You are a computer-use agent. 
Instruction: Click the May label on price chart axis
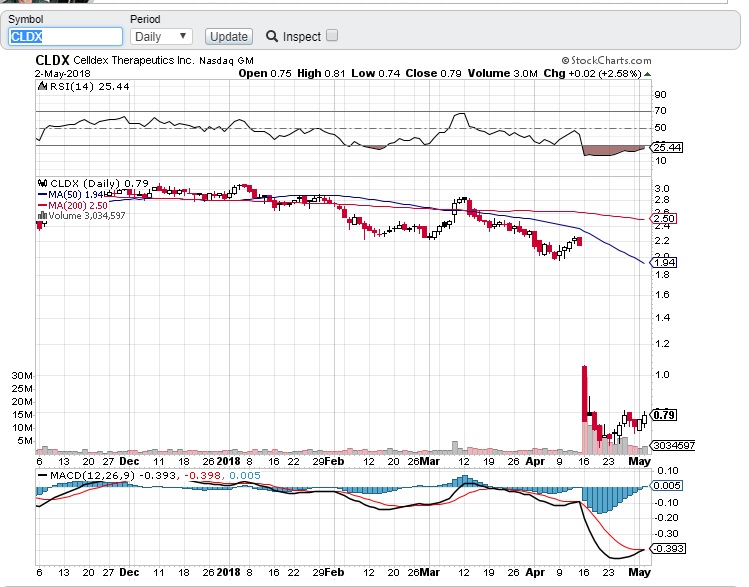point(639,461)
